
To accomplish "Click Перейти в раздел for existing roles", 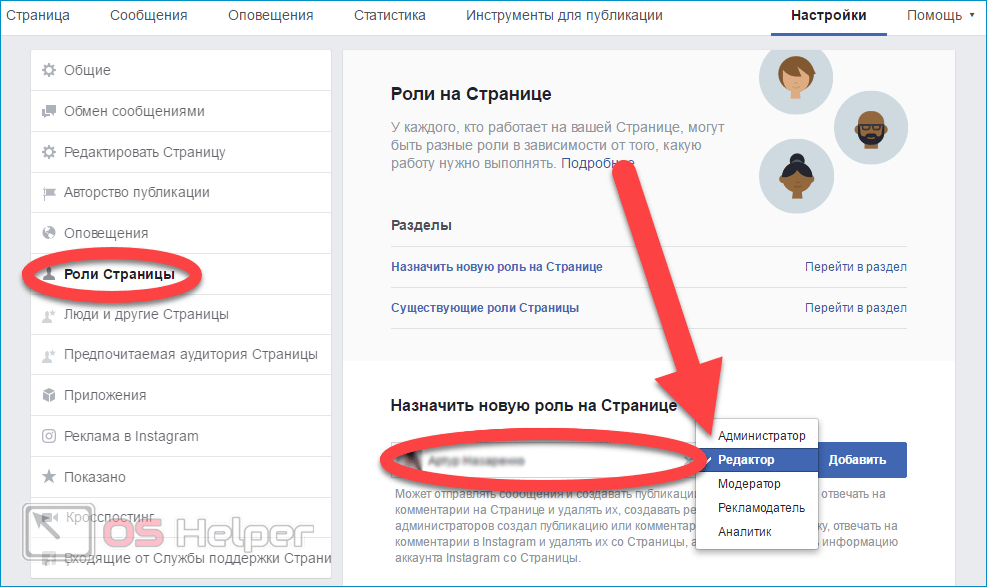I will pos(855,308).
